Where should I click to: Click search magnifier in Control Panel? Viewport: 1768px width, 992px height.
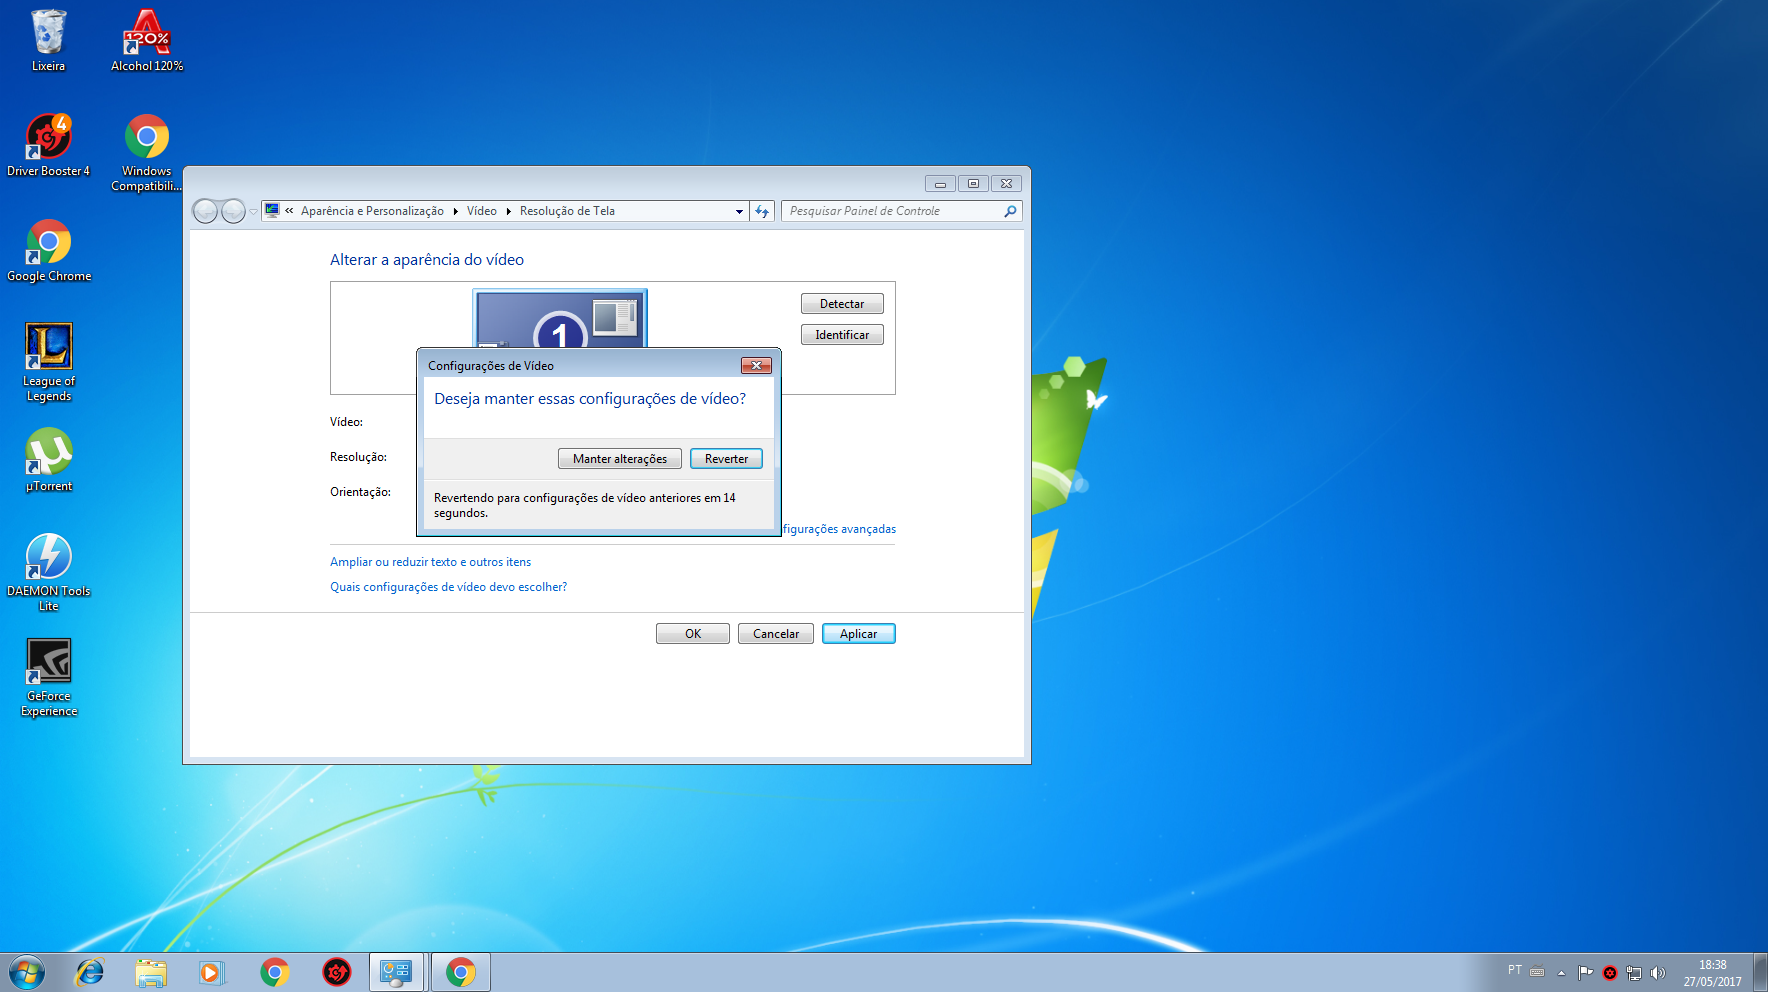click(1010, 211)
